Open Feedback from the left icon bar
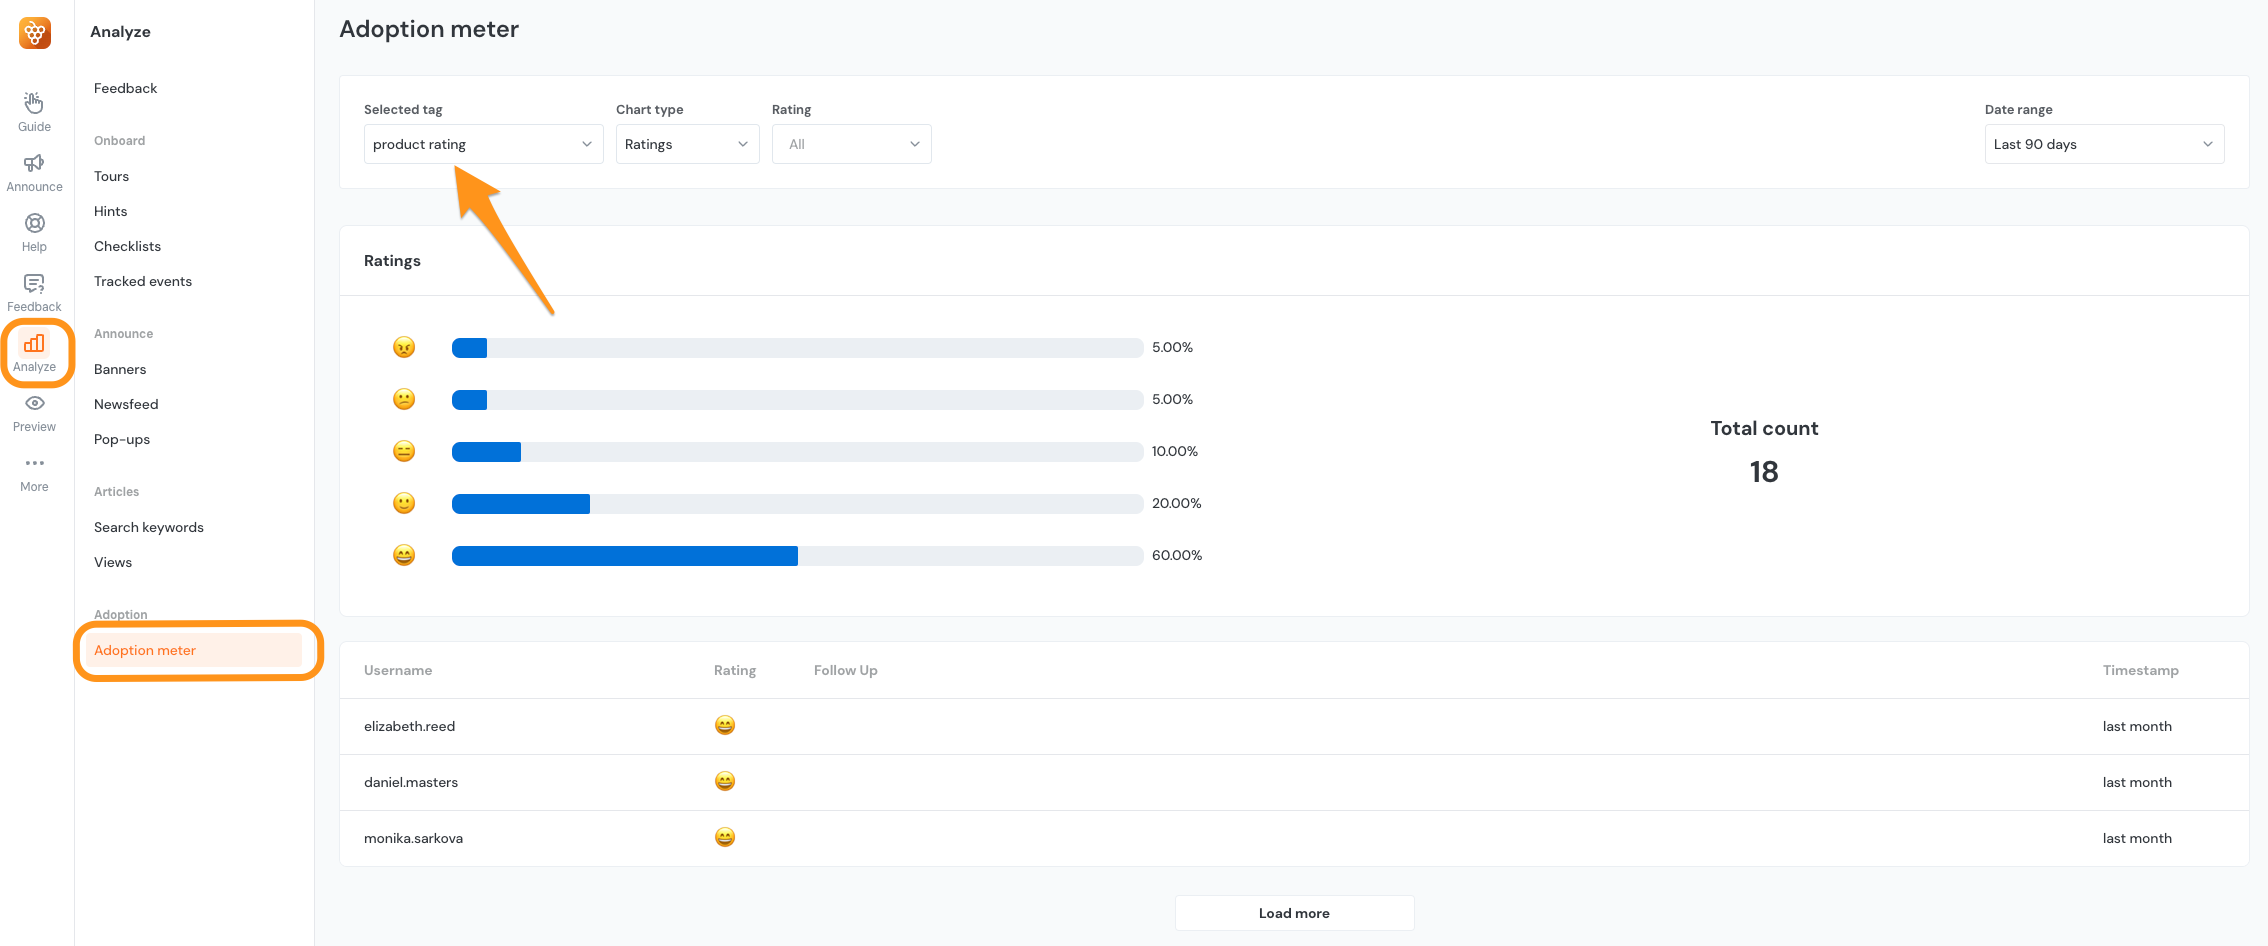 (33, 290)
